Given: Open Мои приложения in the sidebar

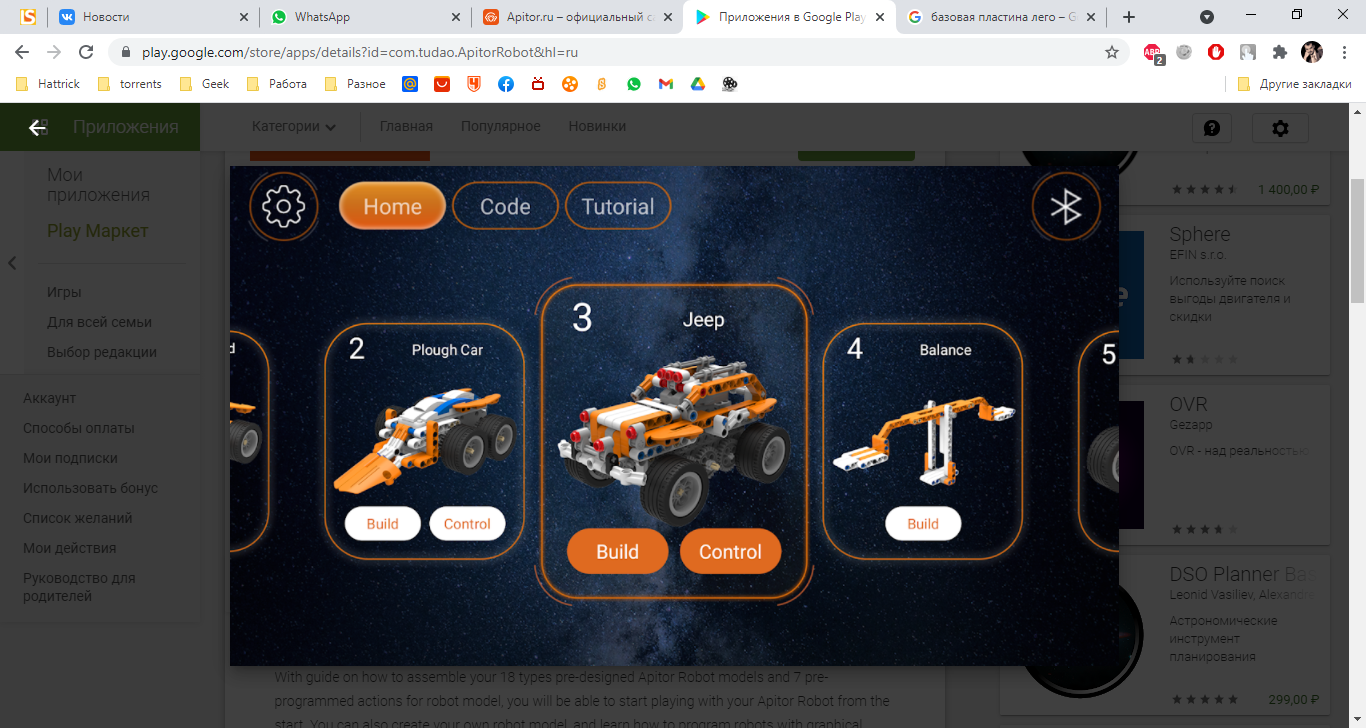Looking at the screenshot, I should [98, 185].
